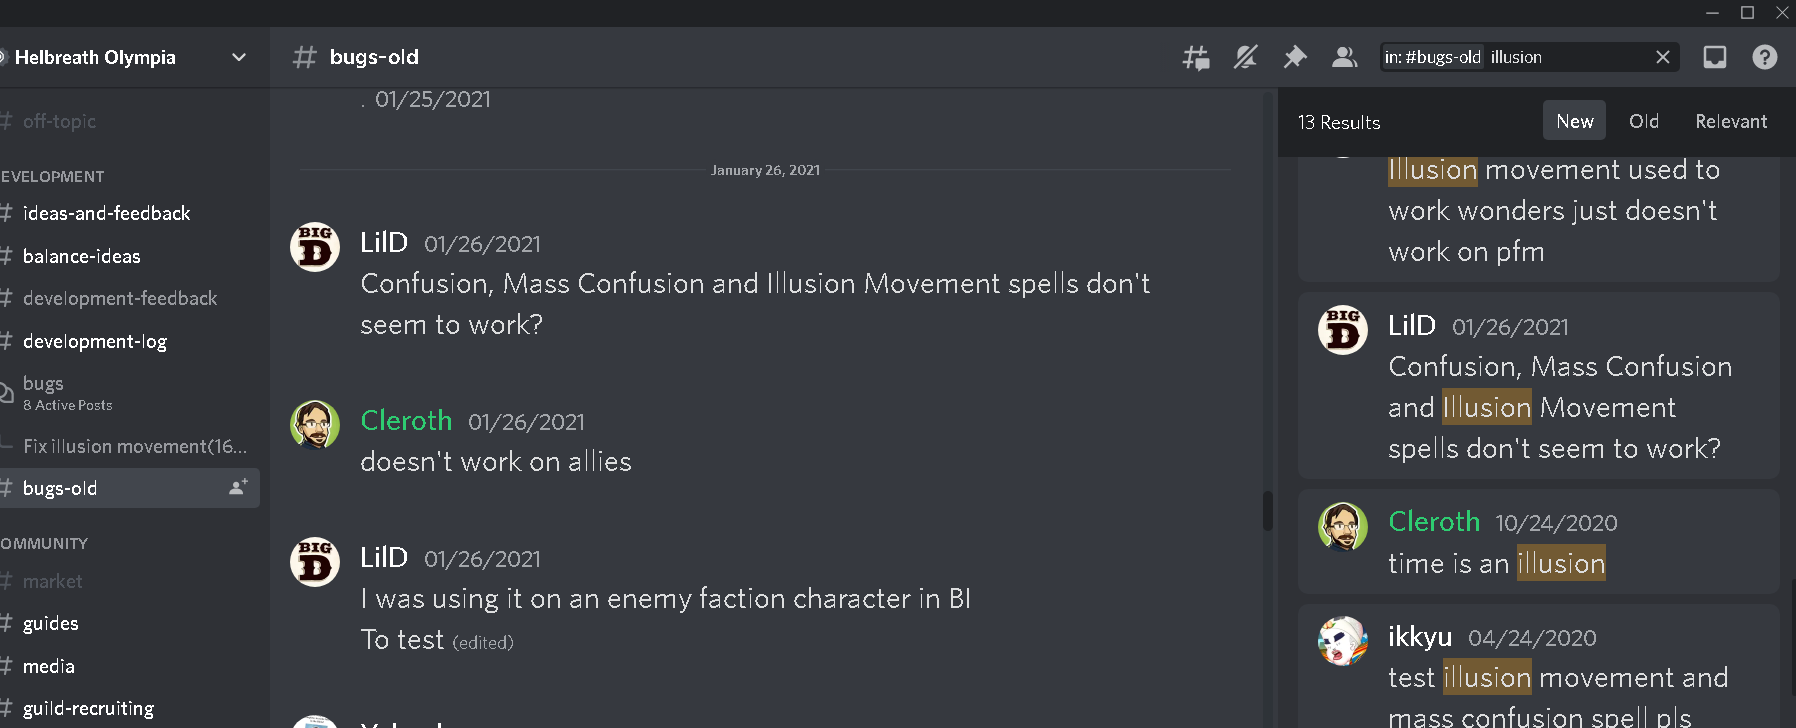Viewport: 1796px width, 728px height.
Task: Clear the search field text
Action: pyautogui.click(x=1663, y=58)
